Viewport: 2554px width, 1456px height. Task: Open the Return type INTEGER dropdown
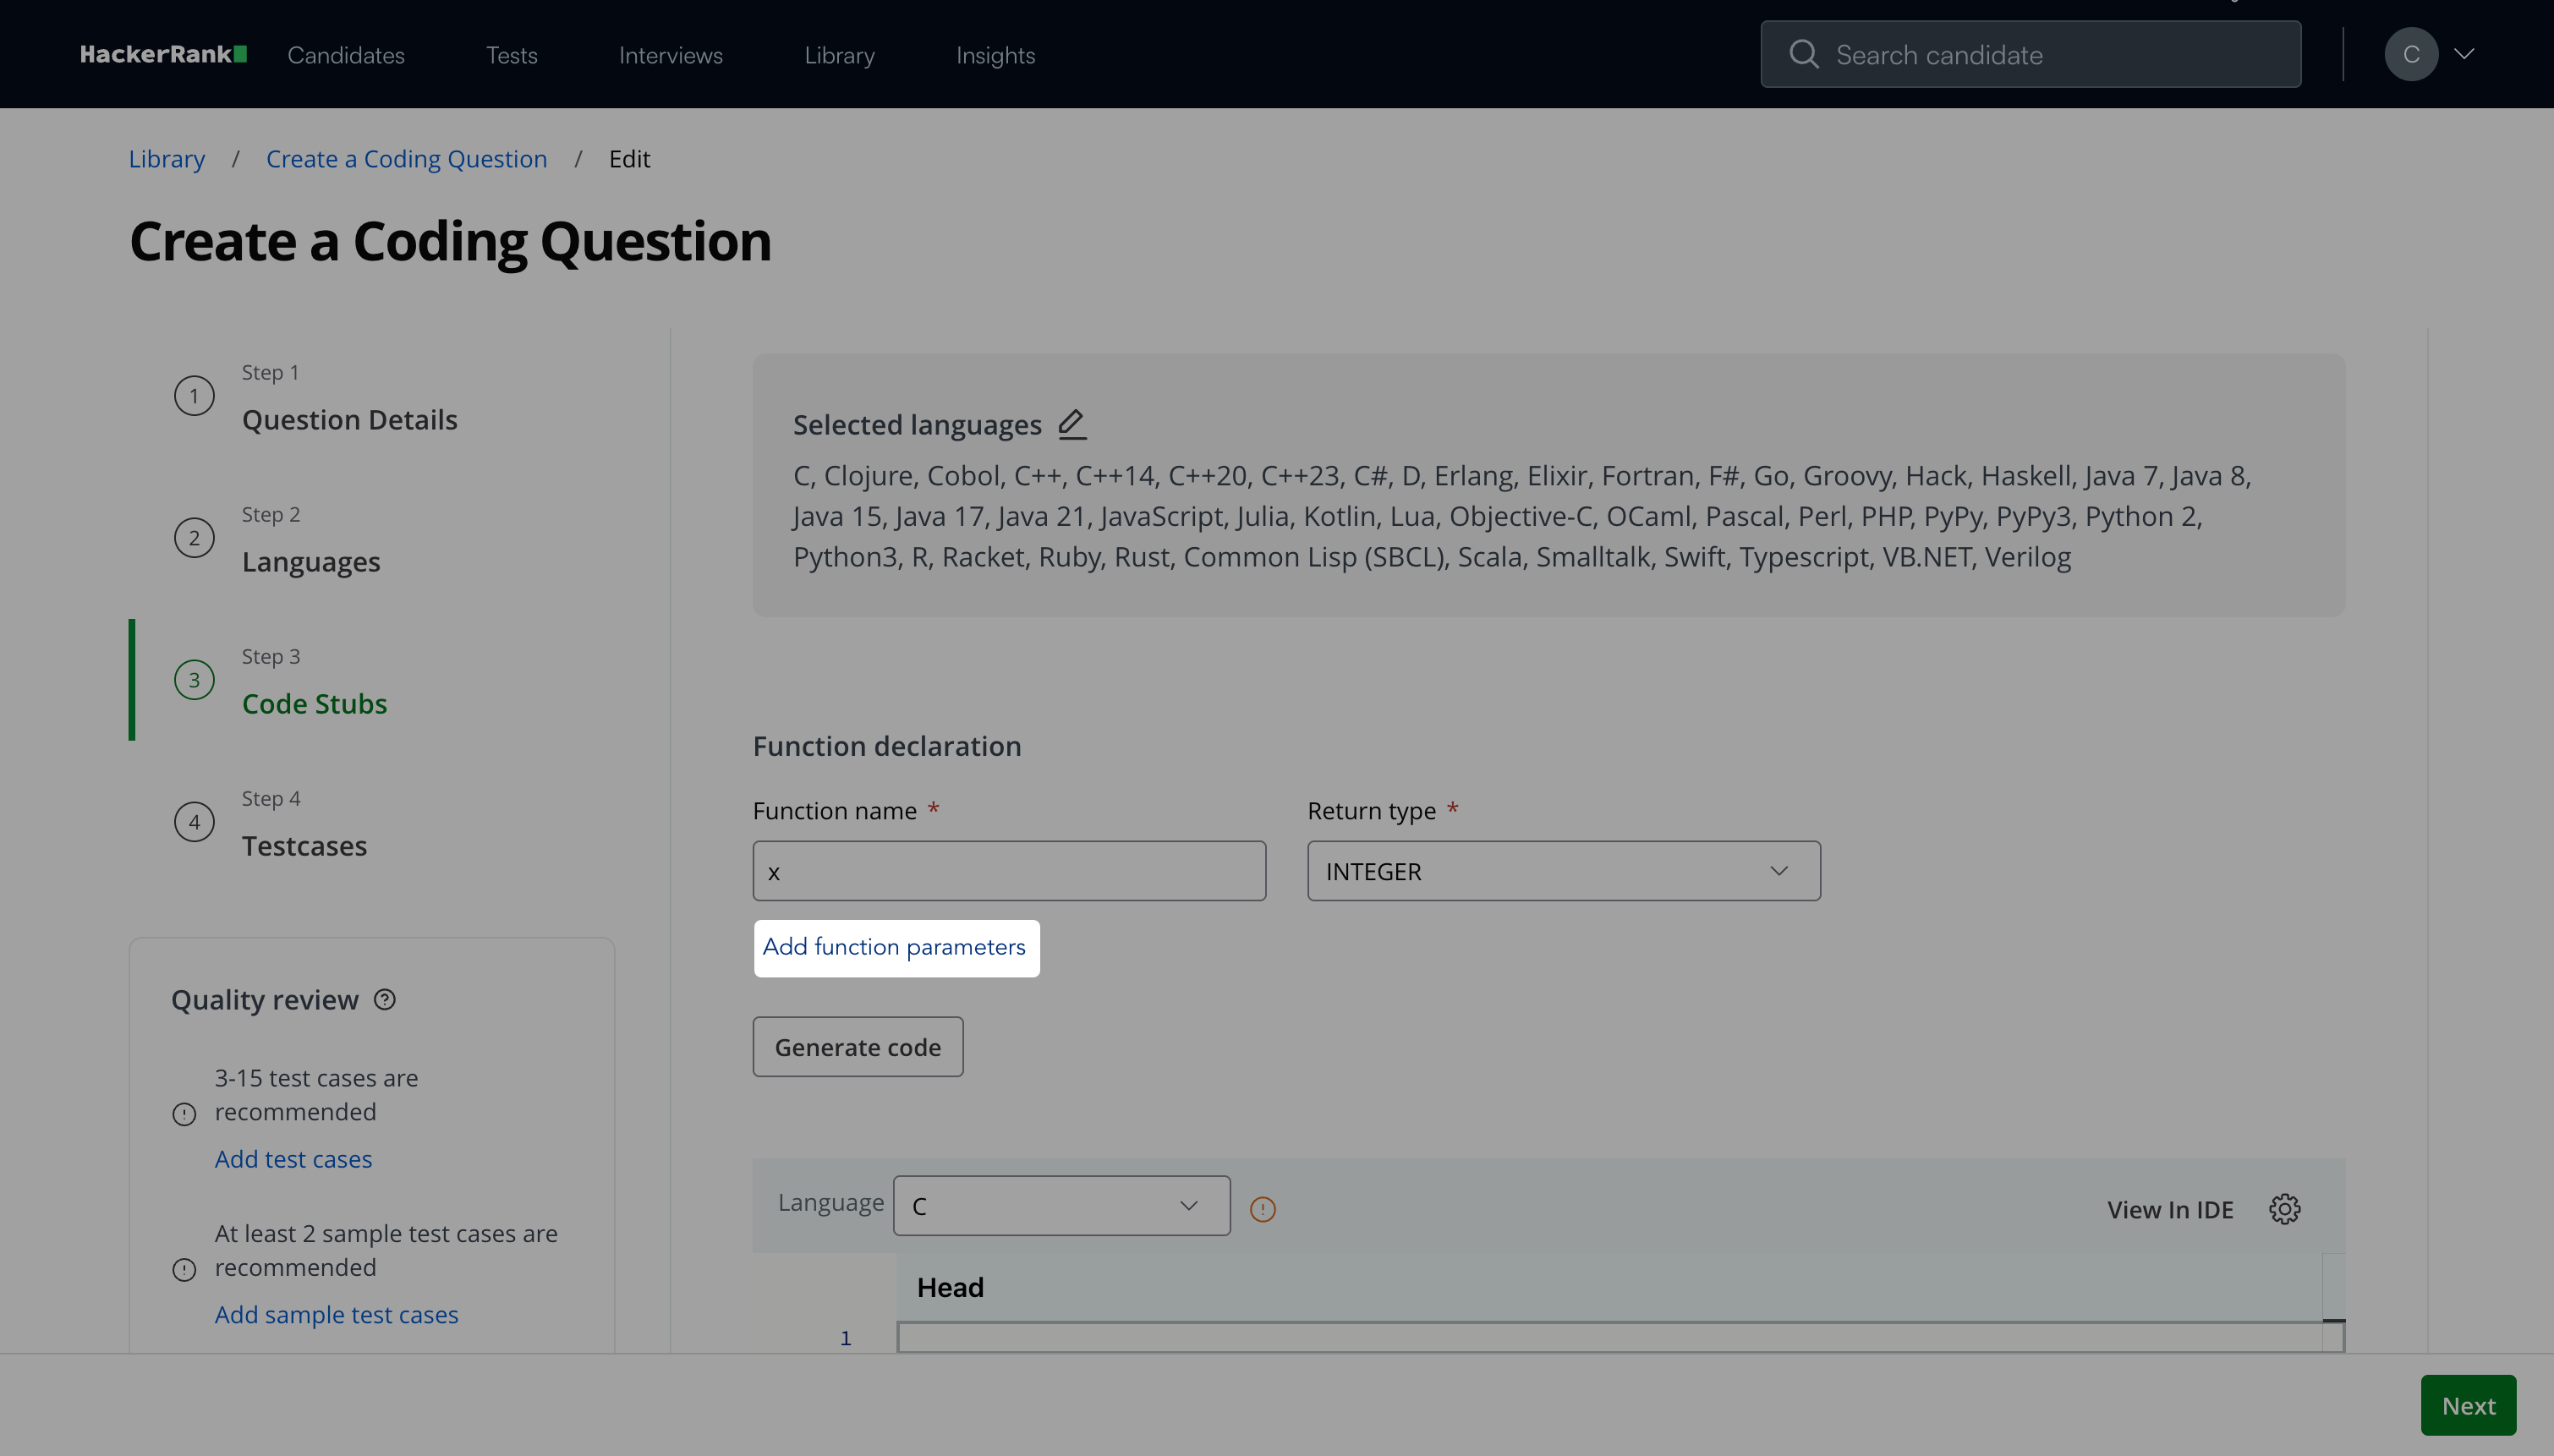tap(1563, 871)
